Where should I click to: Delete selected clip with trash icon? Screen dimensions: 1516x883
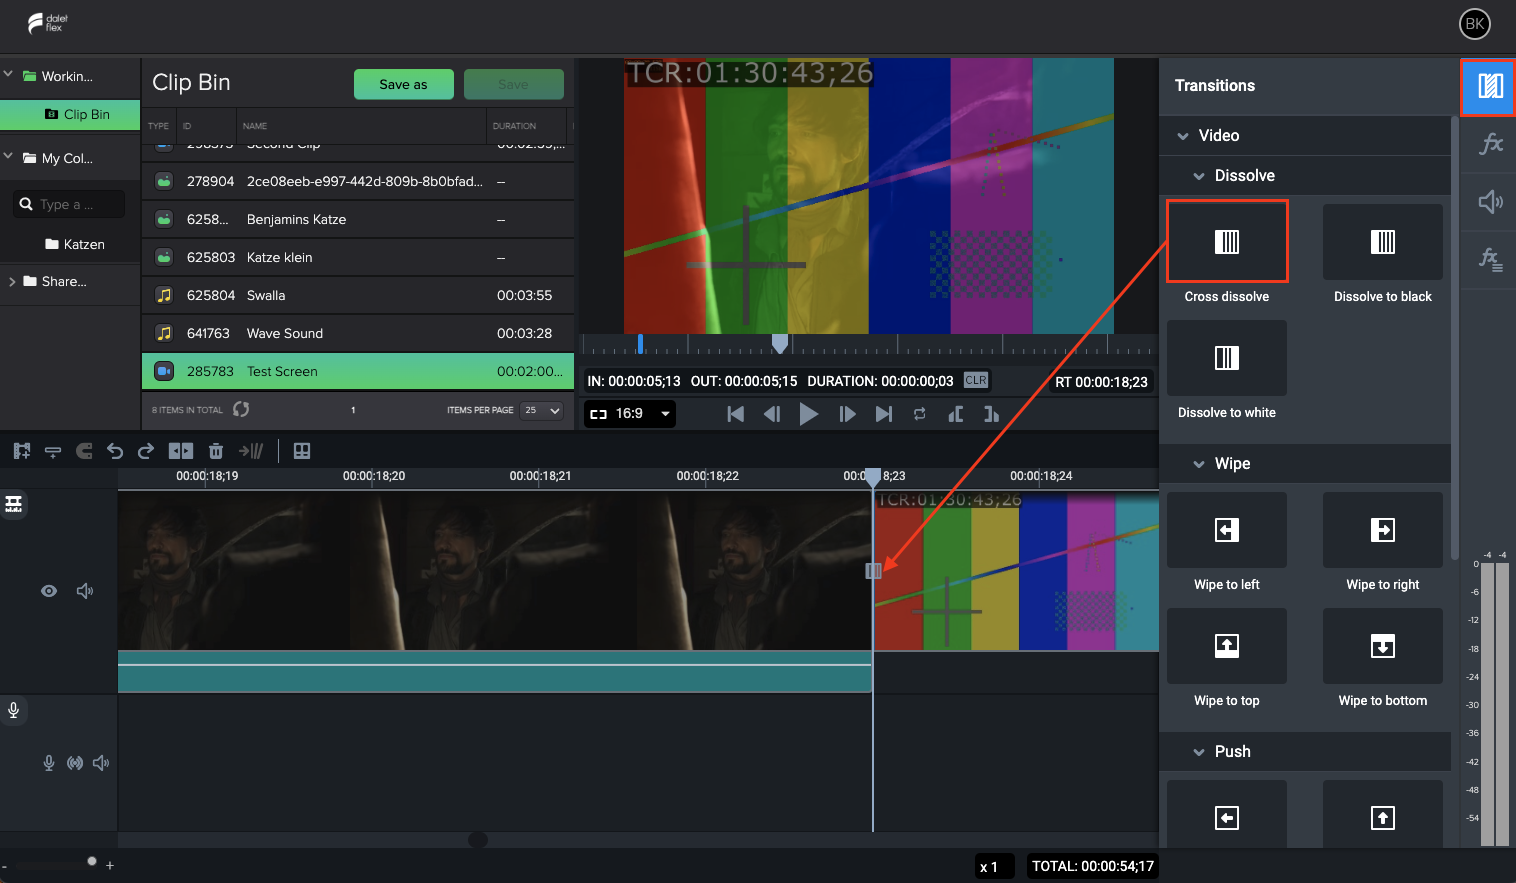click(215, 451)
